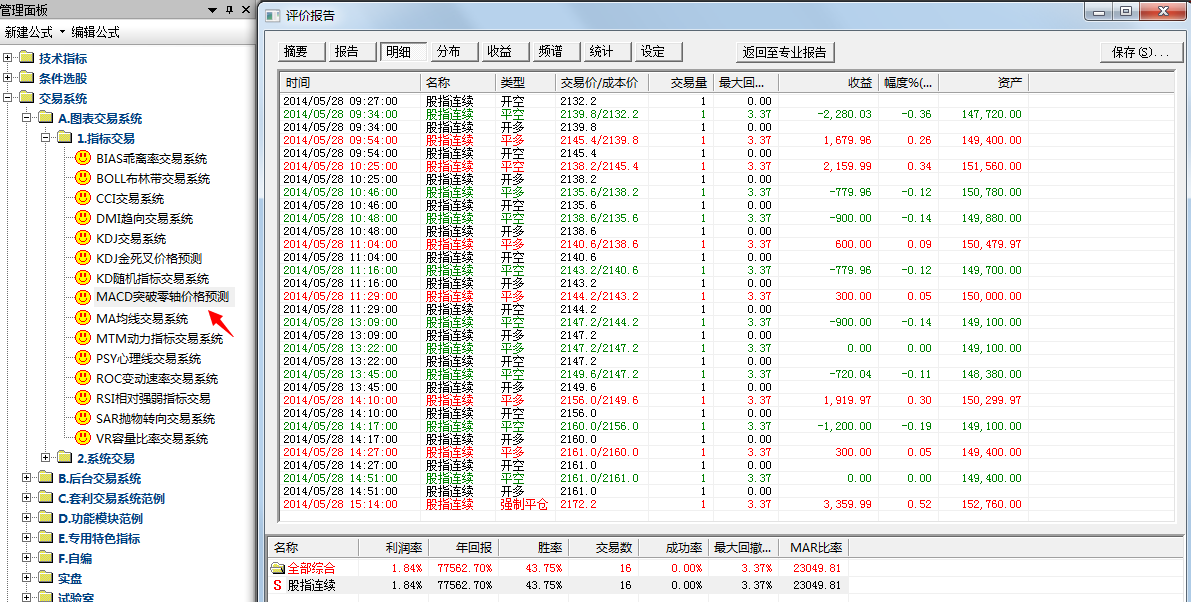1191x602 pixels.
Task: Click the 返回至专业报告 button
Action: click(x=784, y=52)
